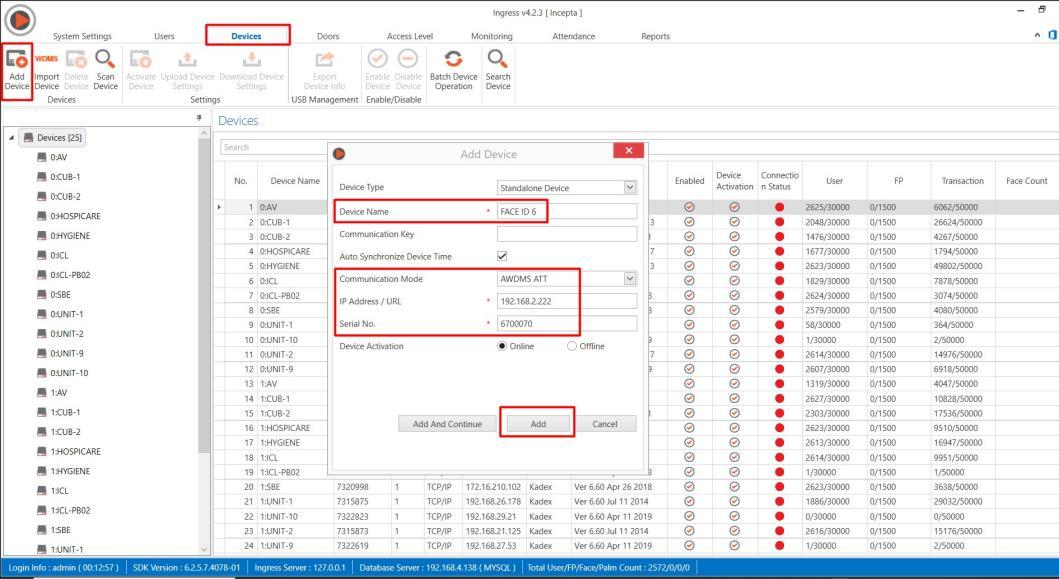The height and width of the screenshot is (579, 1059).
Task: Click the row indicator arrow for row 1
Action: (x=219, y=207)
